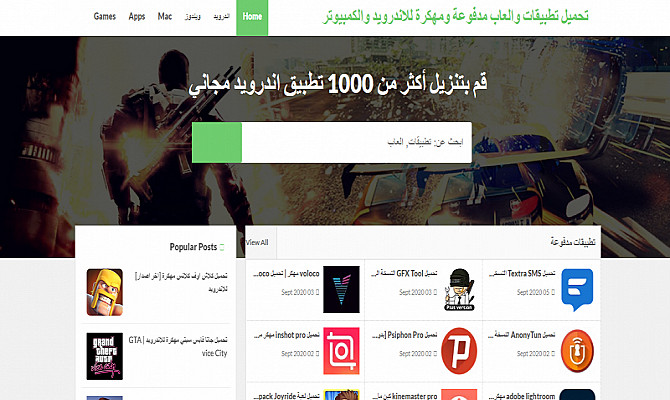Click the date under voloco post
The width and height of the screenshot is (670, 400).
click(300, 292)
